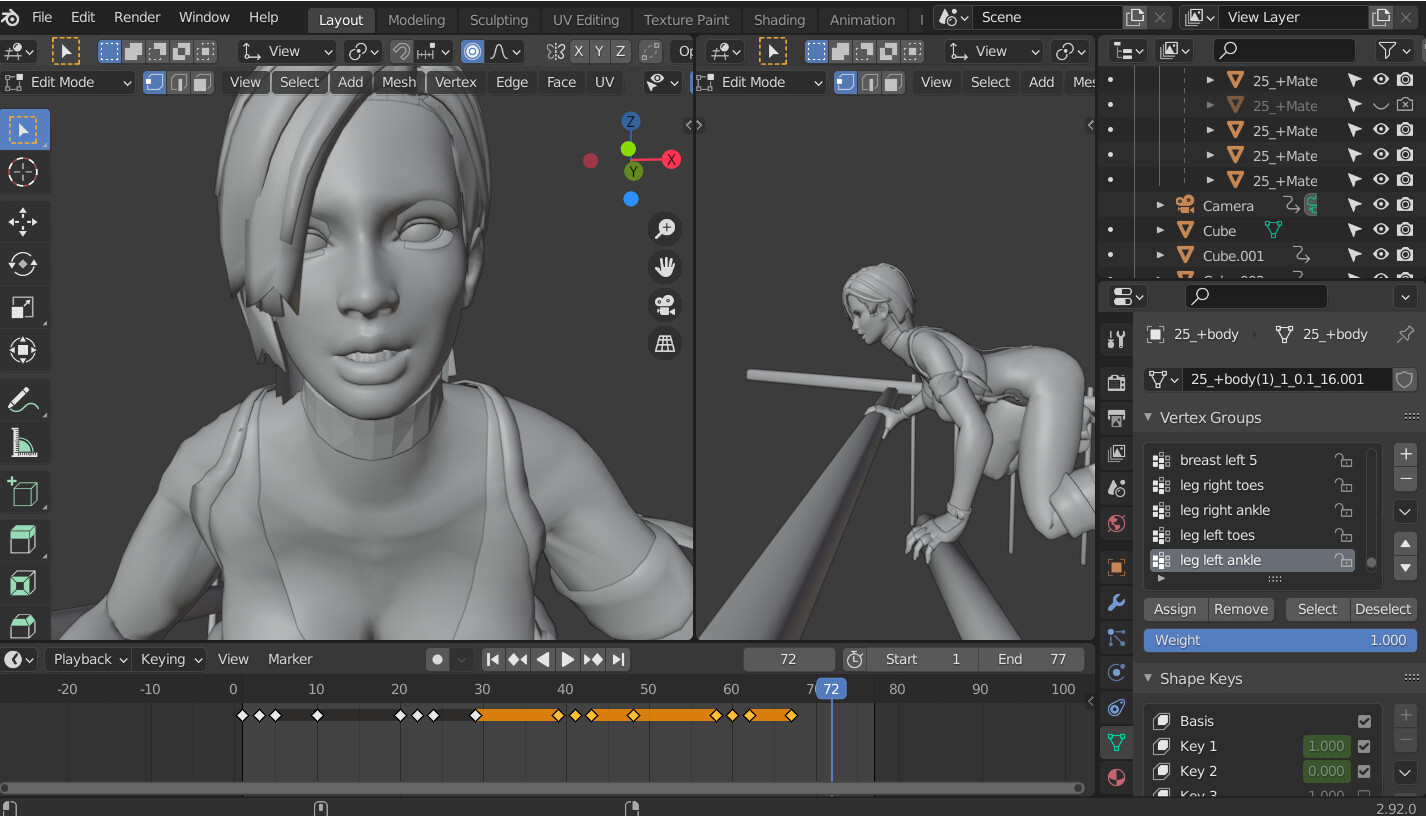The height and width of the screenshot is (816, 1426).
Task: Open the Edit Mode dropdown
Action: pos(65,82)
